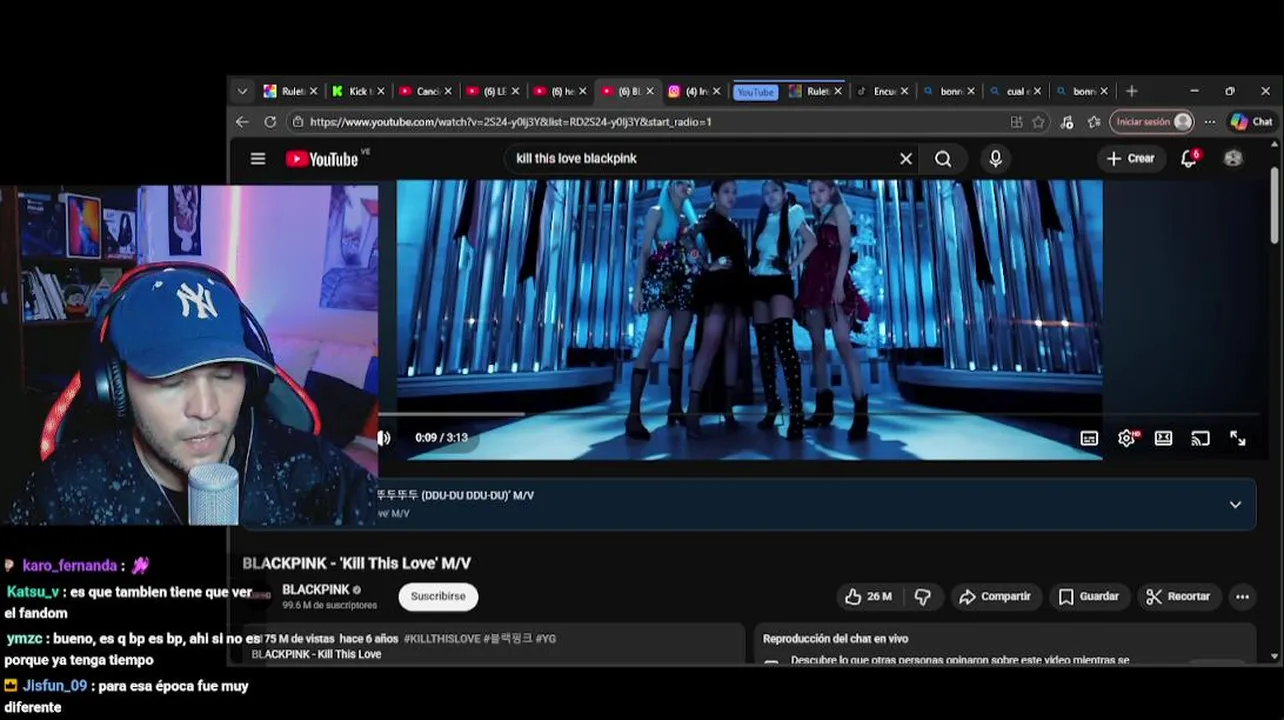
Task: Click the DDU-DU DDU-DU playlist title
Action: (x=456, y=496)
